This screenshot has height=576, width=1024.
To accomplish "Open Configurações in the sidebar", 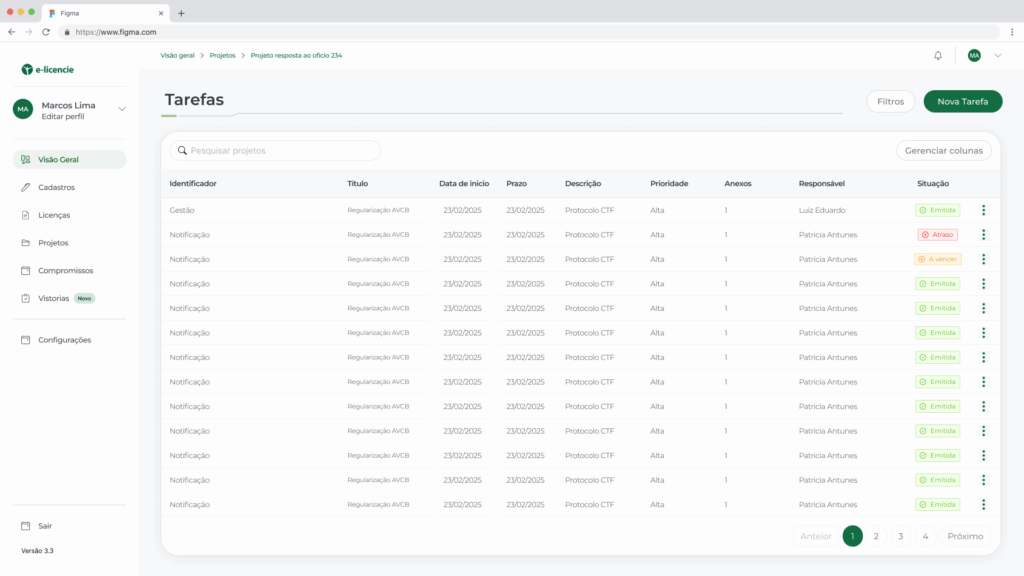I will click(x=64, y=340).
